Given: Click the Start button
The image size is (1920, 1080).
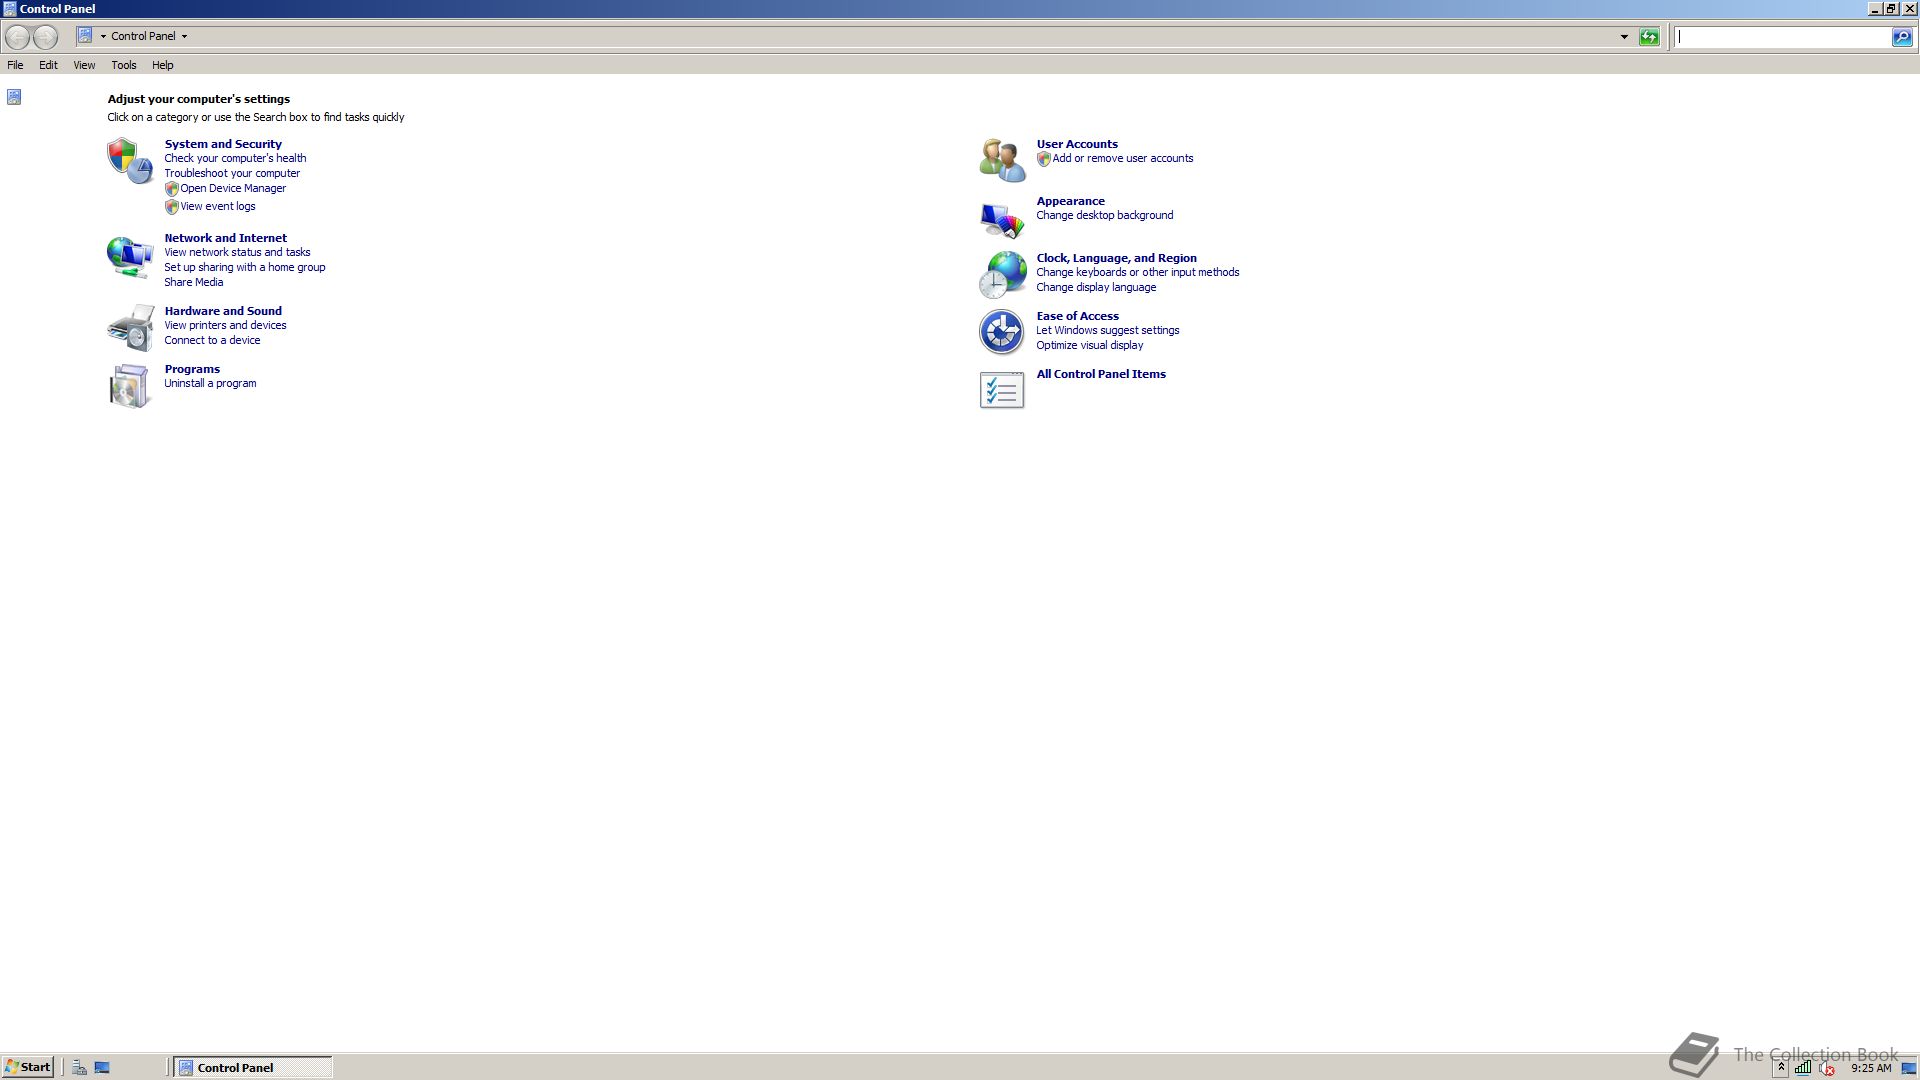Looking at the screenshot, I should click(x=28, y=1067).
